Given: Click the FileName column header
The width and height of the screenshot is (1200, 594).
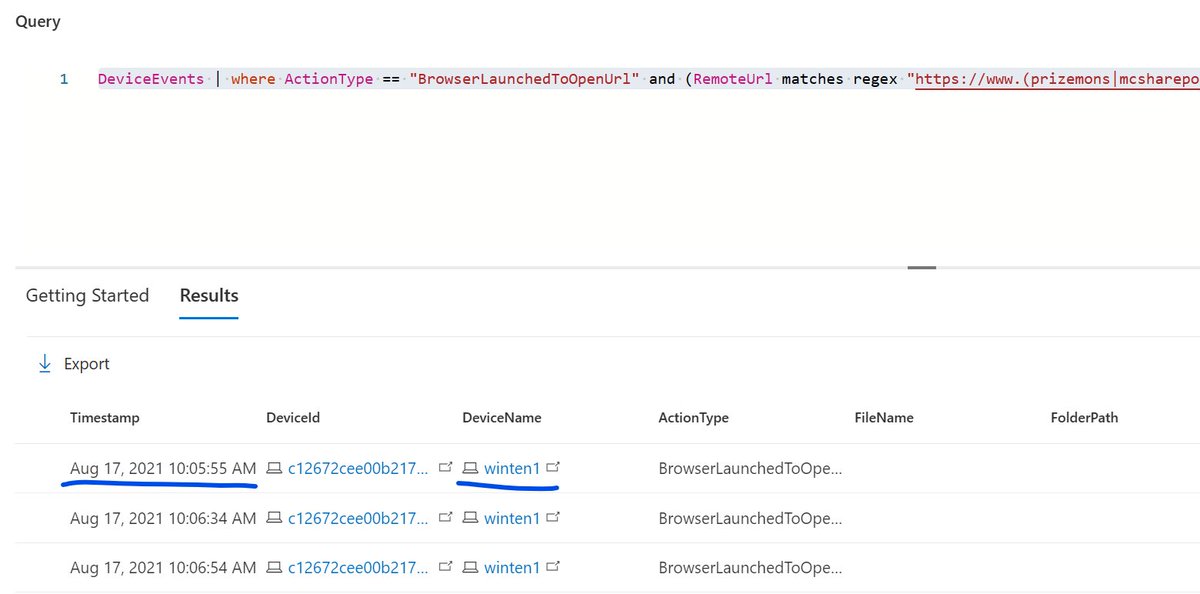Looking at the screenshot, I should (x=884, y=418).
